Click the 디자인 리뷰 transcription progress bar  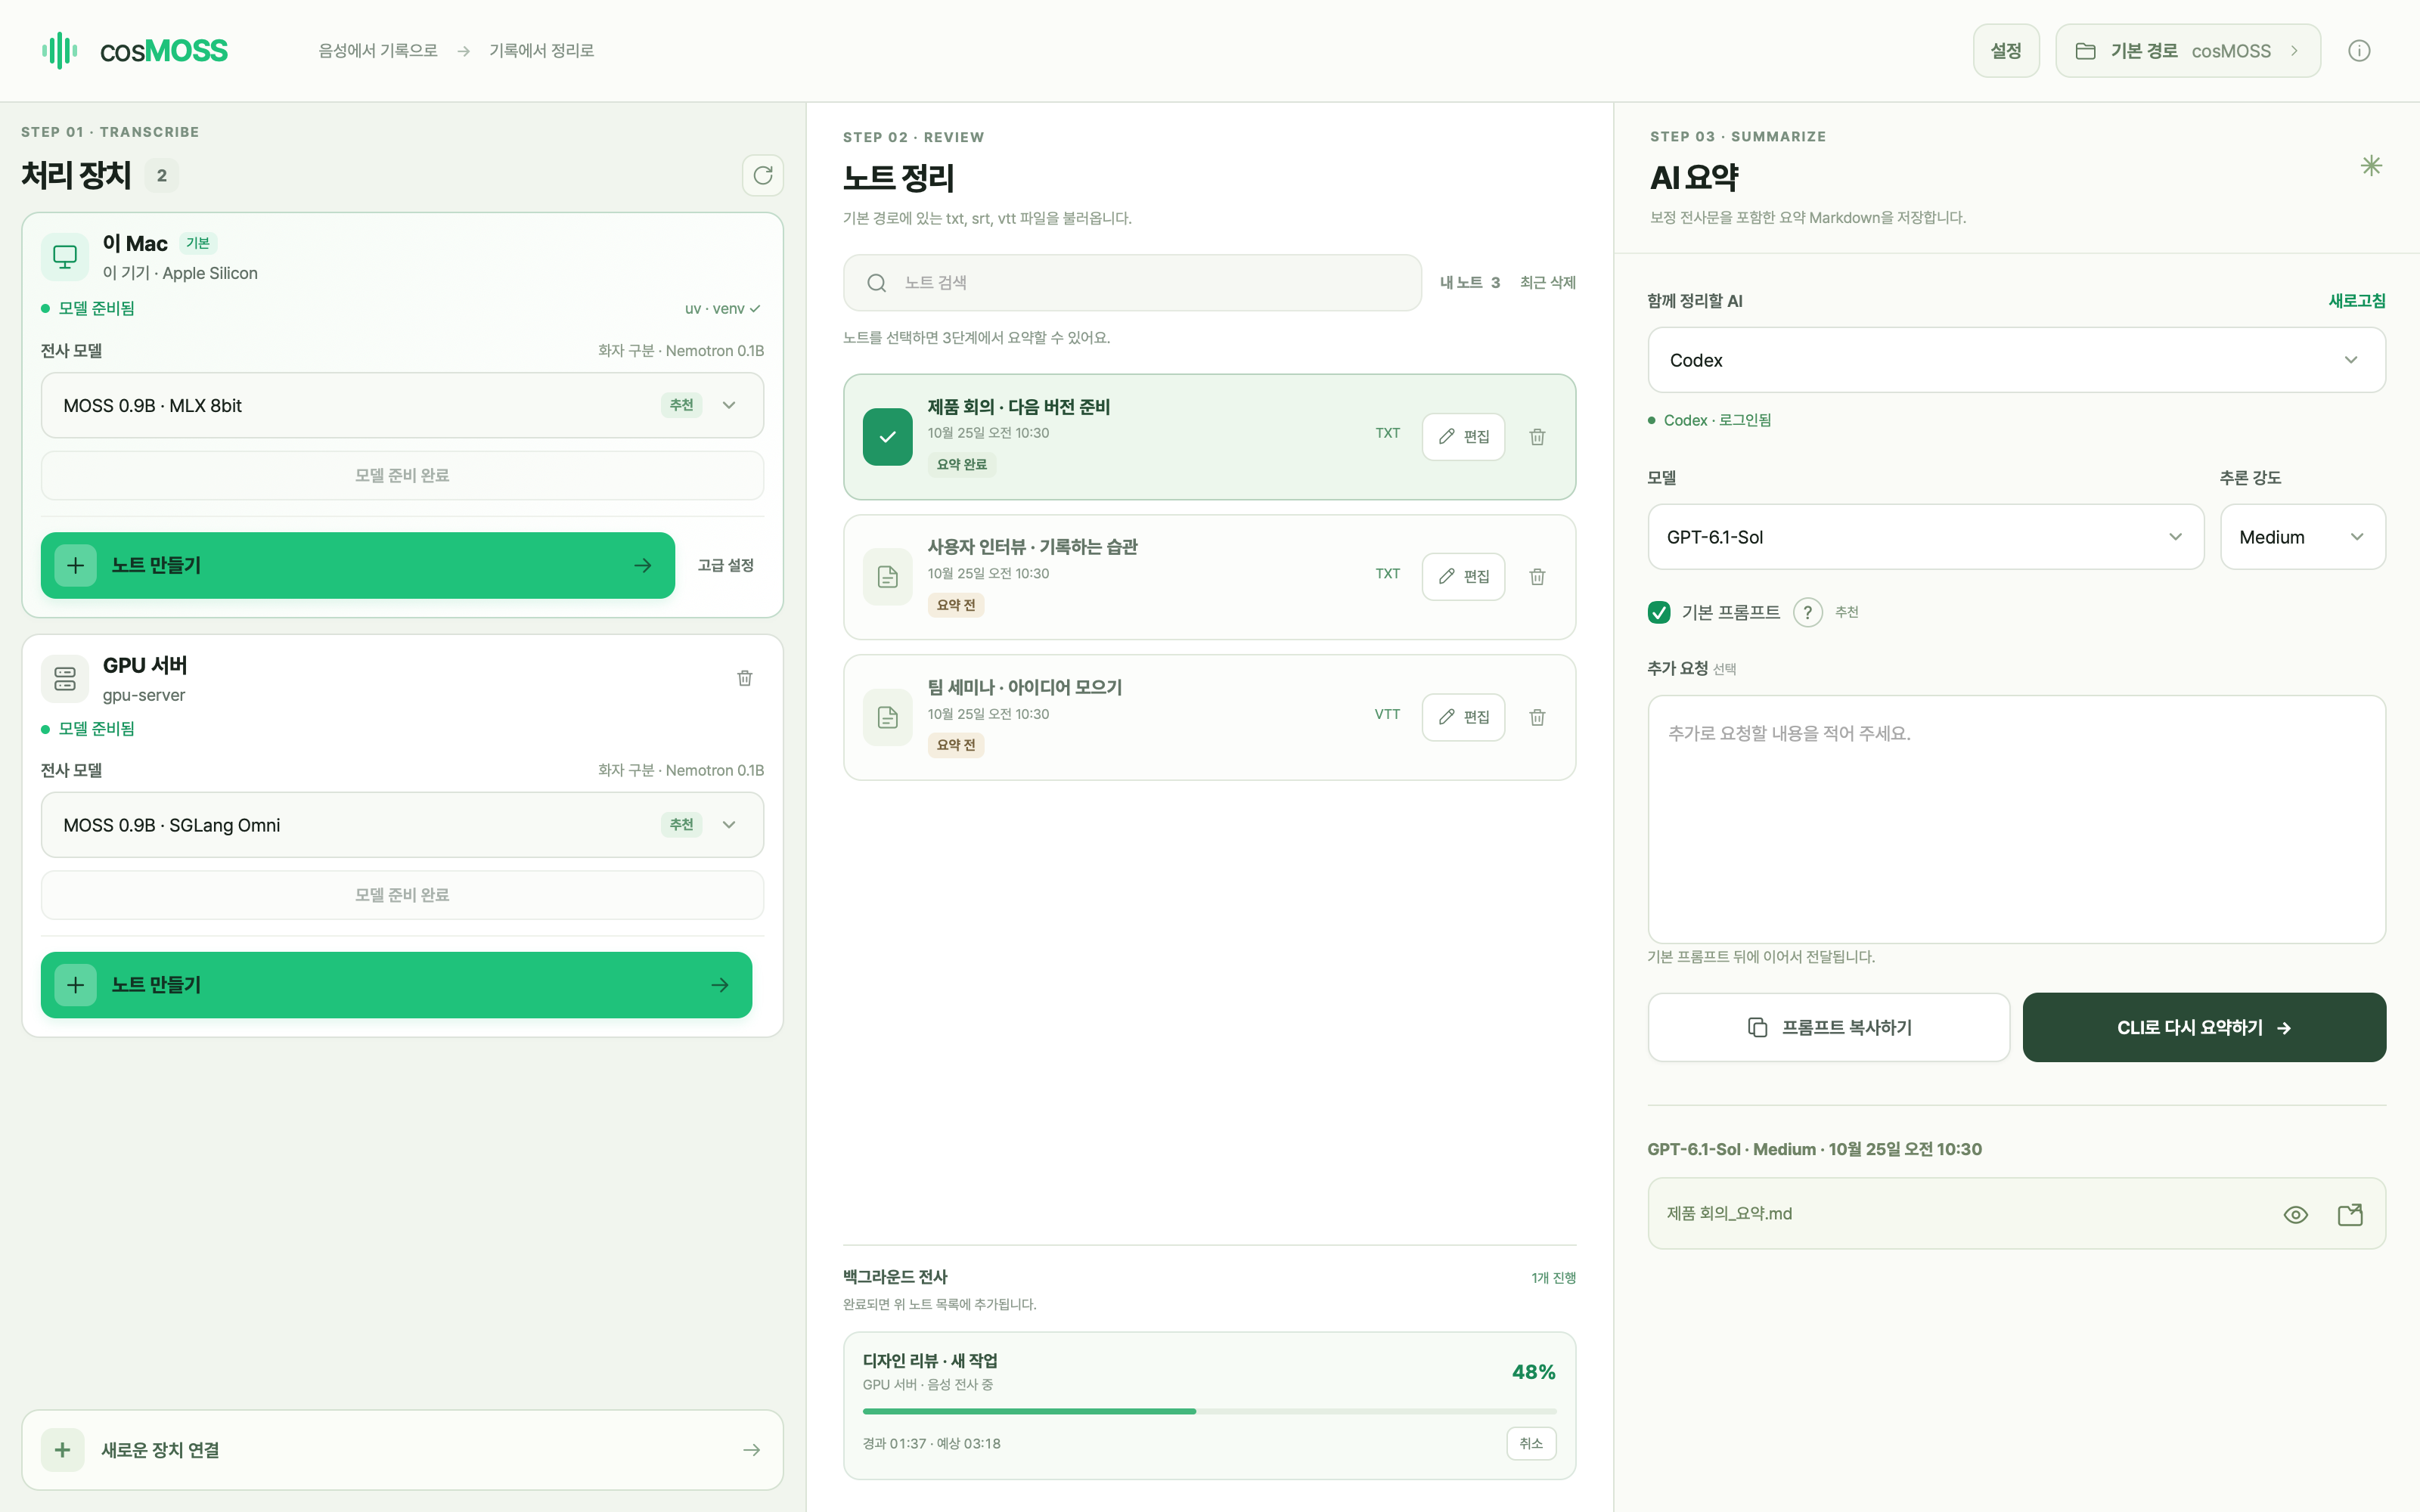coord(1209,1411)
